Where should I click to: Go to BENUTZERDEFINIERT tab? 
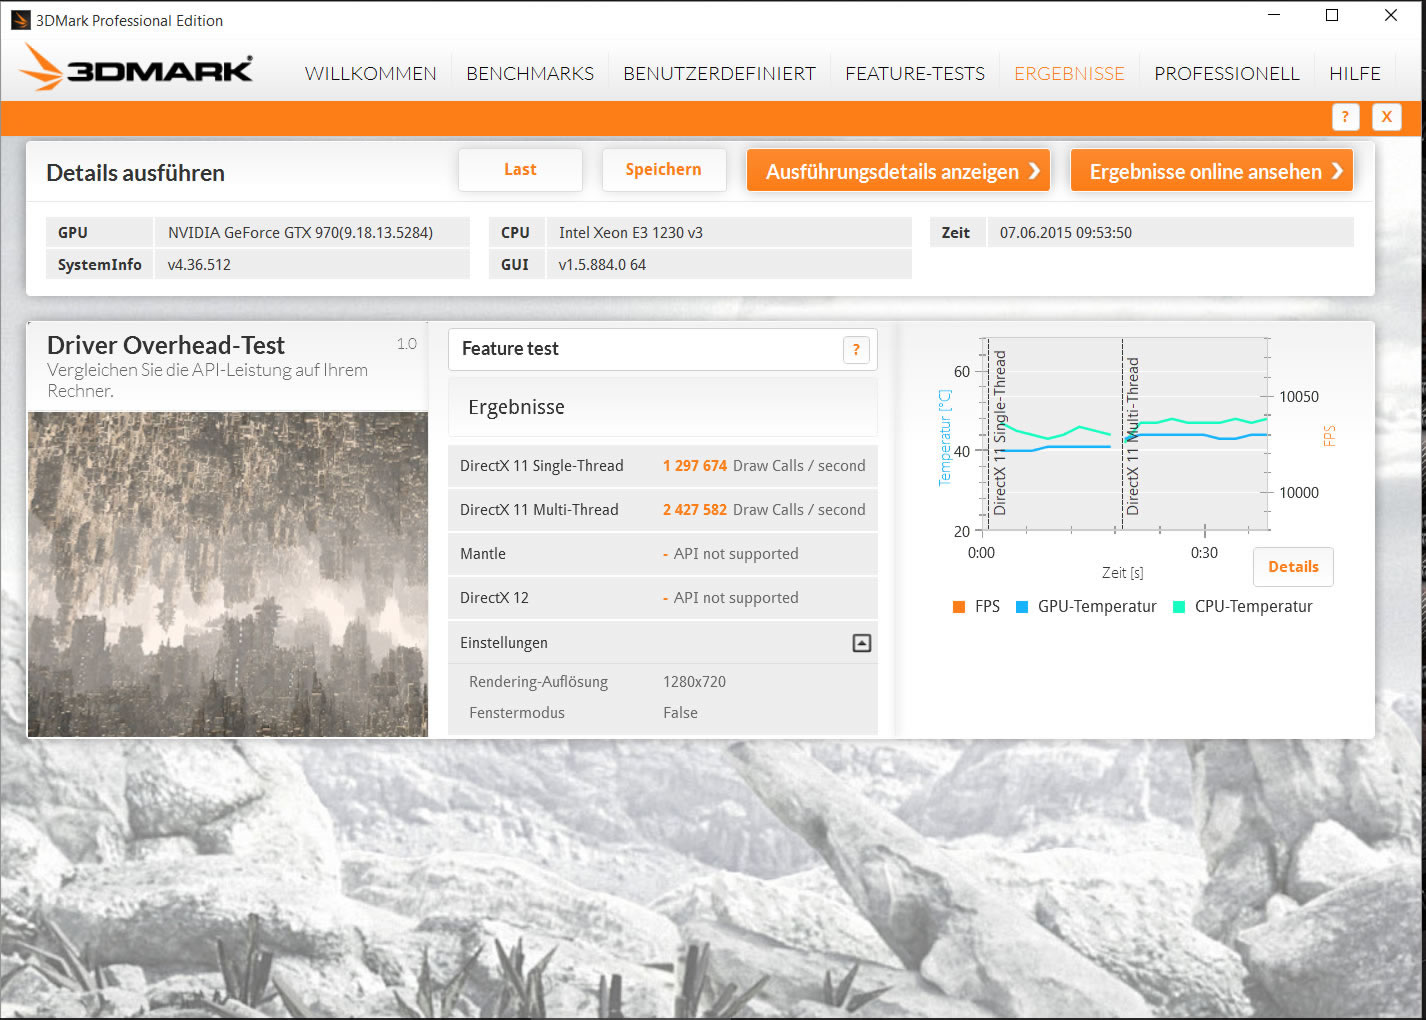click(719, 73)
